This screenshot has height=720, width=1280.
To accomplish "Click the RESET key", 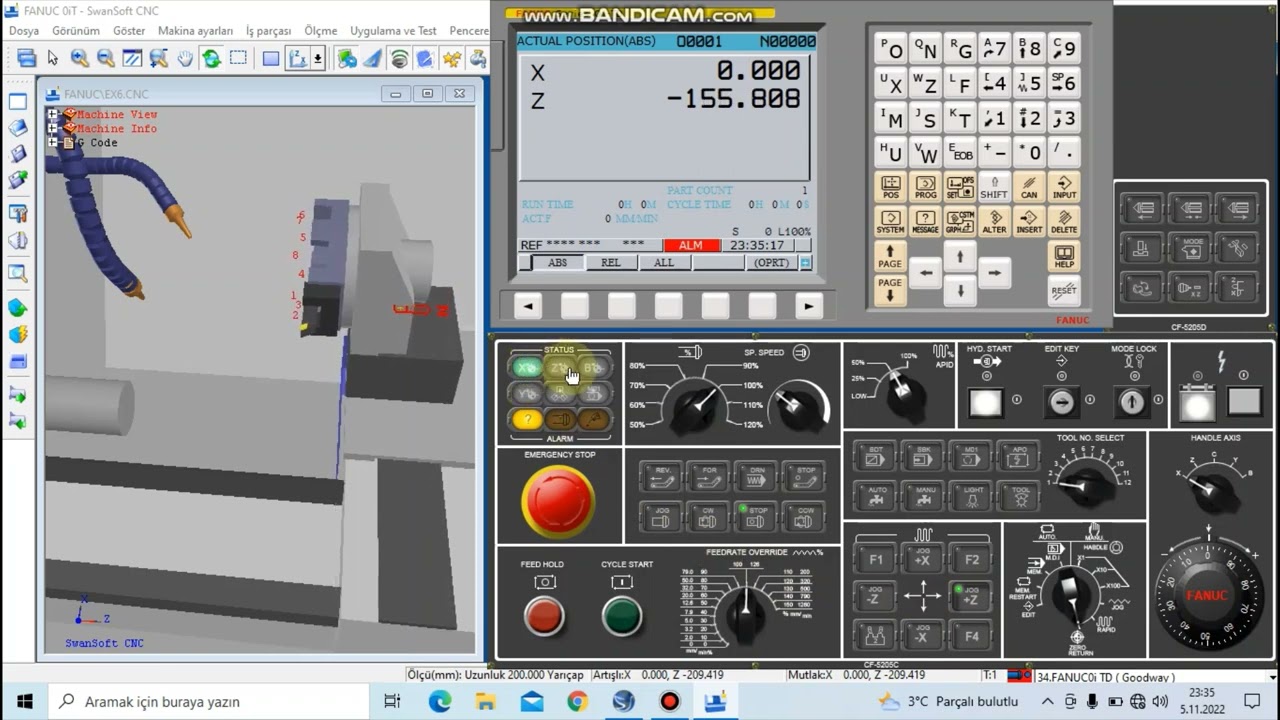I will point(1064,291).
